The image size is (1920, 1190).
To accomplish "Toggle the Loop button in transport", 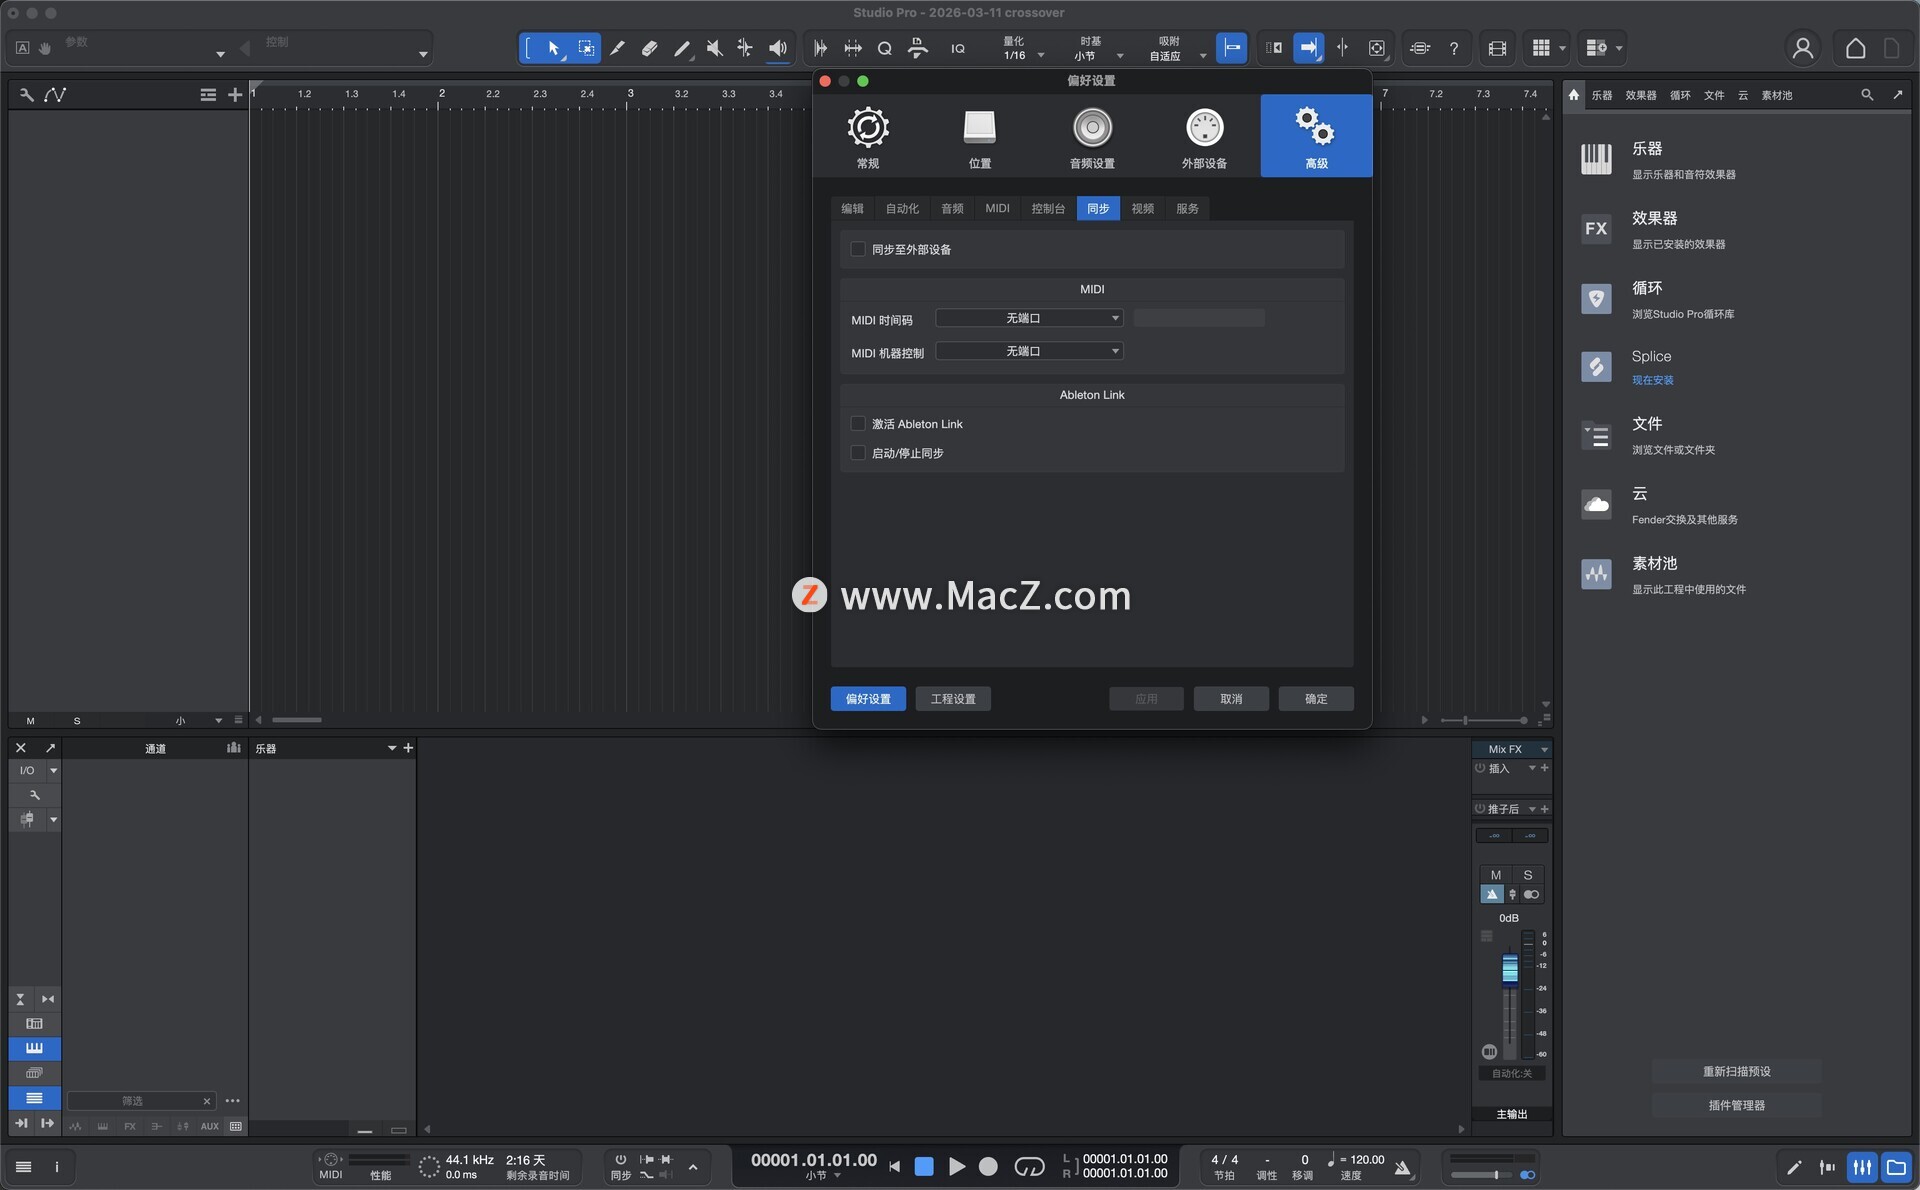I will click(1029, 1167).
